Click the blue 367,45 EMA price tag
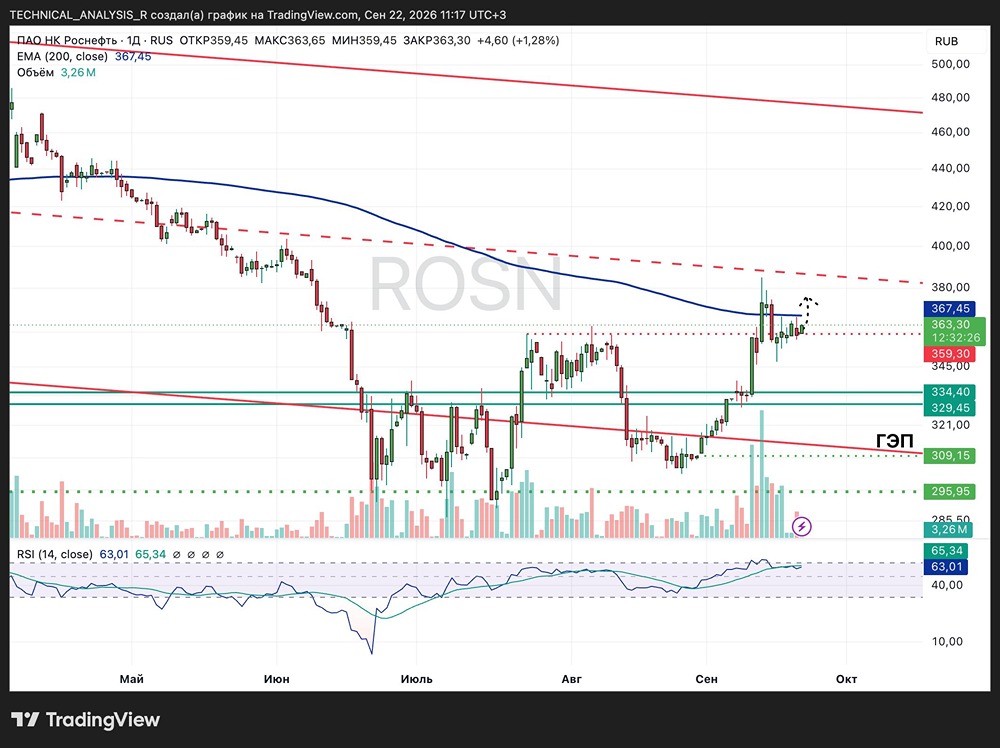Image resolution: width=1000 pixels, height=748 pixels. [x=950, y=309]
